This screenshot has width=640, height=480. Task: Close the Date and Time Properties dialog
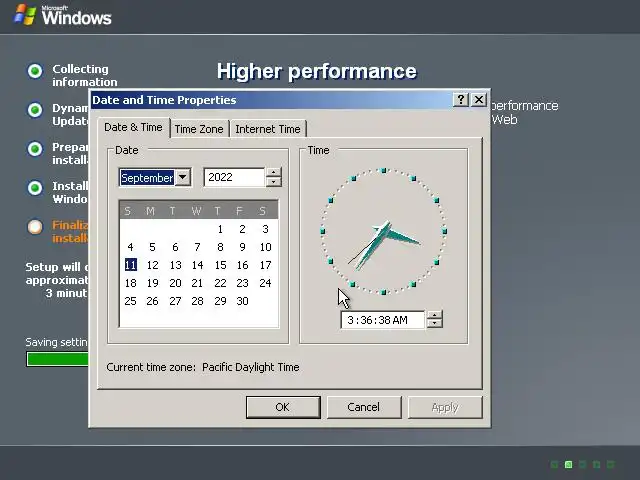tap(479, 100)
